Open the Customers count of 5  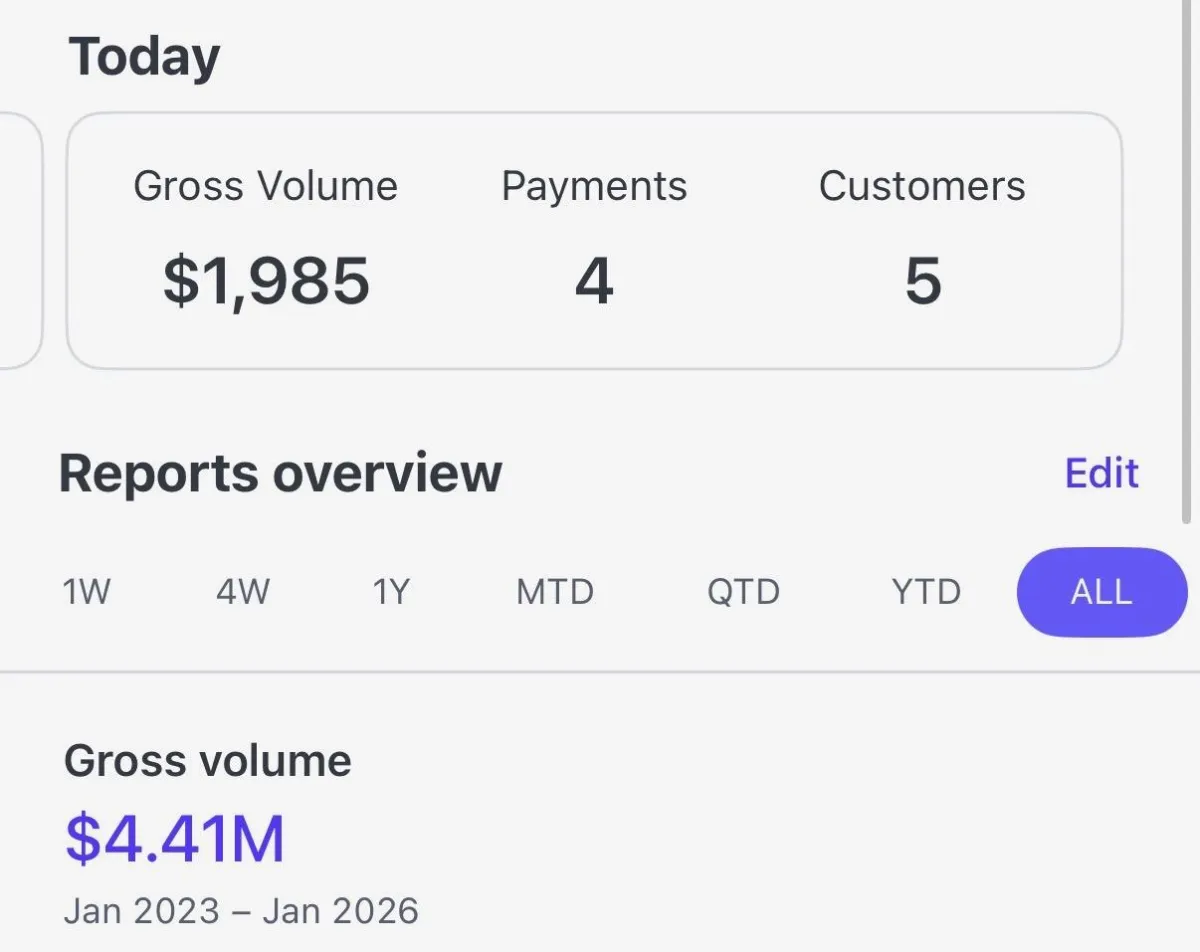click(923, 281)
